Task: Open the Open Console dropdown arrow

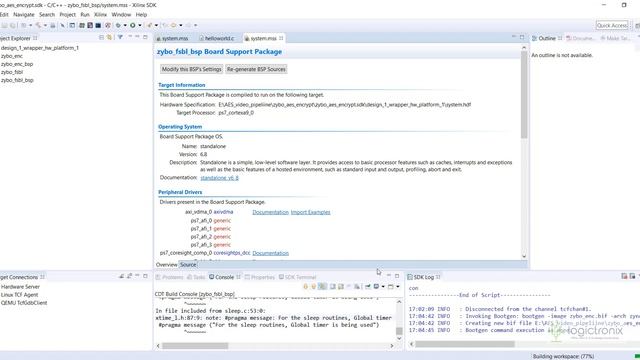Action: pyautogui.click(x=398, y=287)
